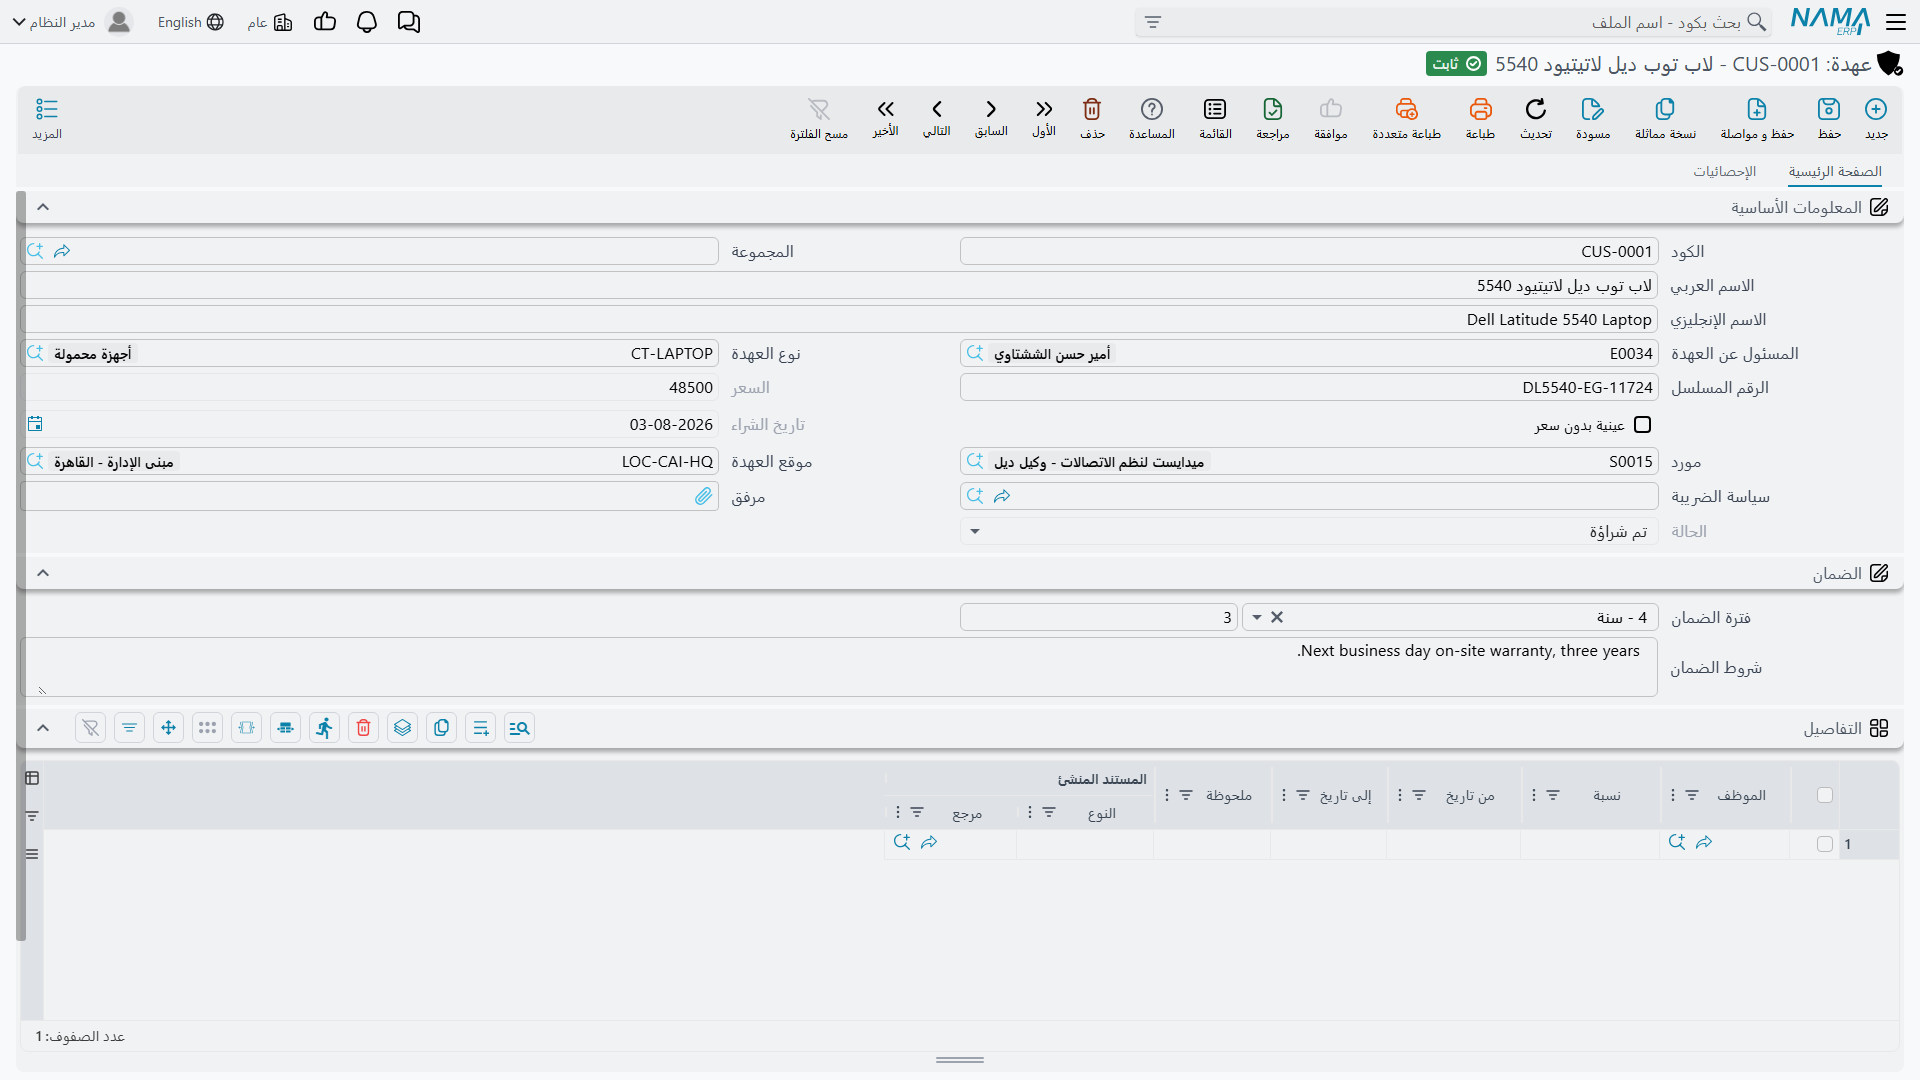Click حفظ و مواصلة save-and-continue icon

[1757, 118]
